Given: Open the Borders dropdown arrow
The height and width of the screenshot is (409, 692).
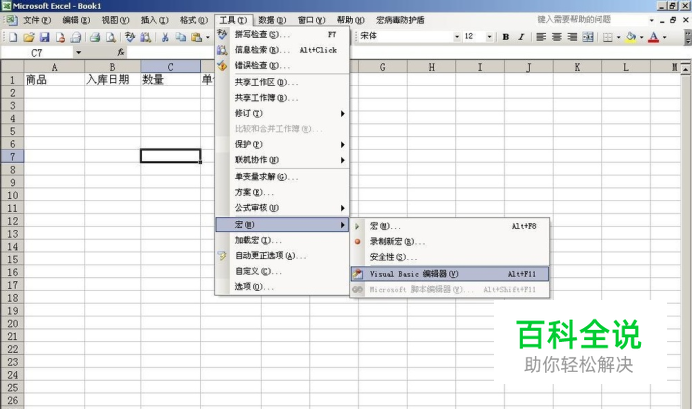Looking at the screenshot, I should 618,37.
